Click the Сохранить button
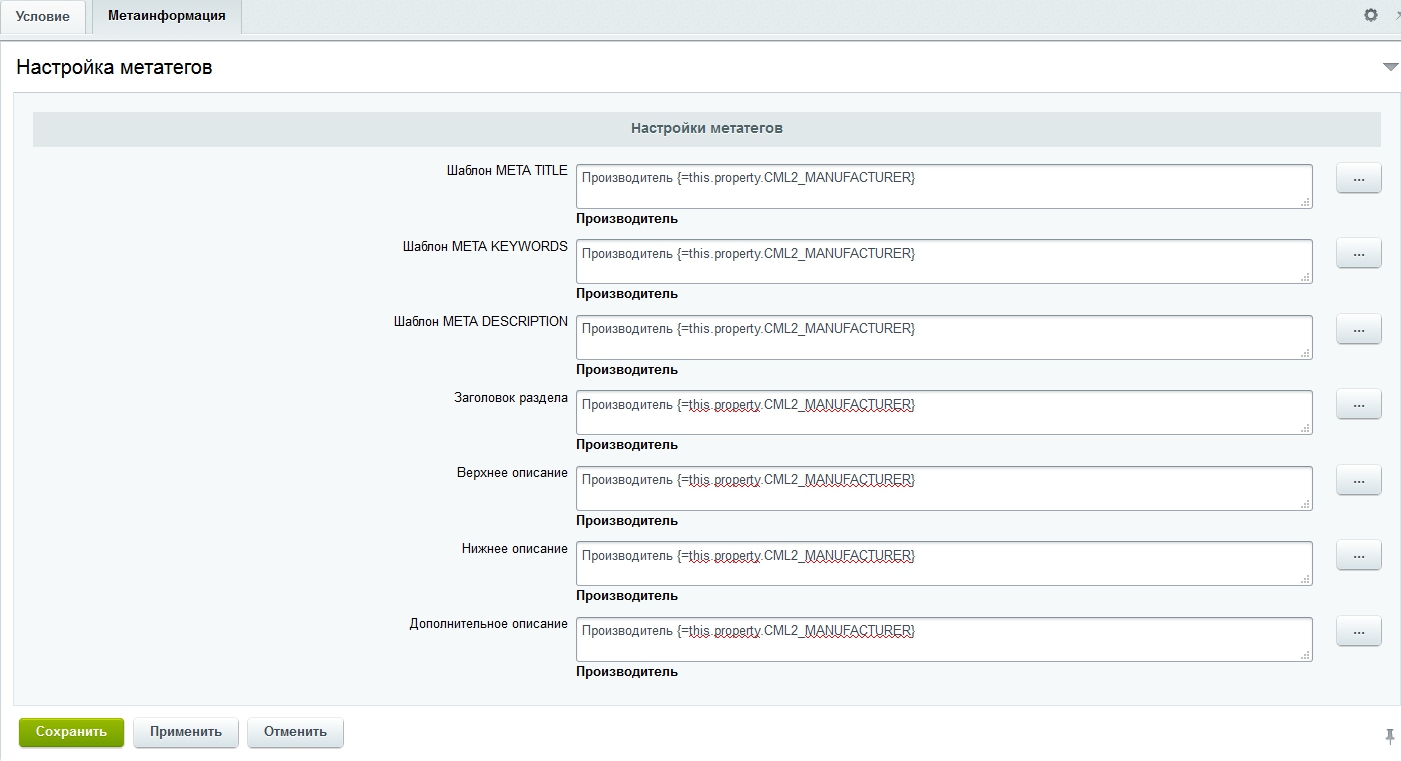 (x=71, y=732)
